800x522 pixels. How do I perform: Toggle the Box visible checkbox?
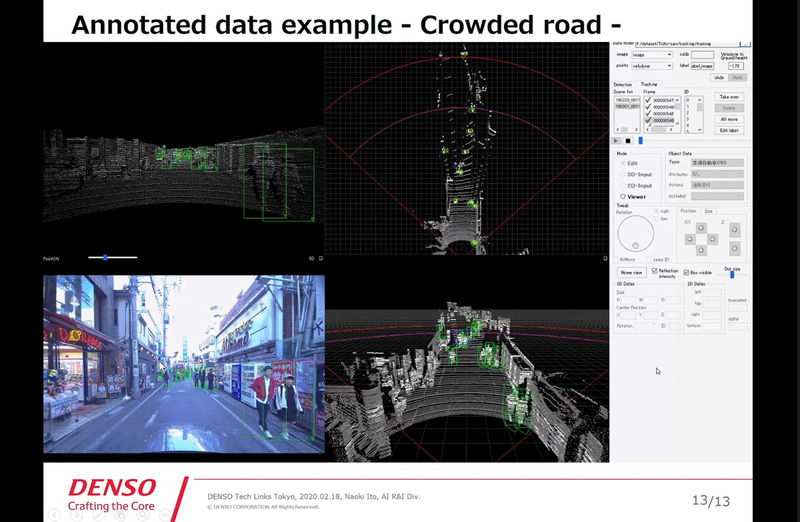tap(686, 272)
